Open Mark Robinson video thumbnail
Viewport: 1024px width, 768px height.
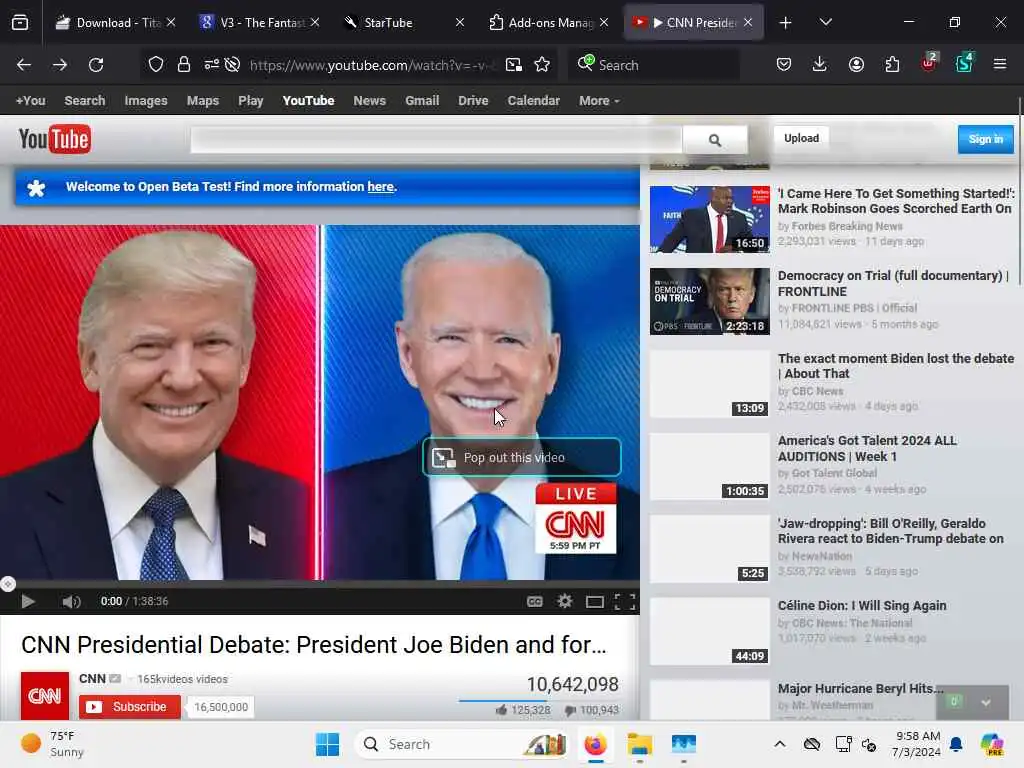click(x=710, y=219)
